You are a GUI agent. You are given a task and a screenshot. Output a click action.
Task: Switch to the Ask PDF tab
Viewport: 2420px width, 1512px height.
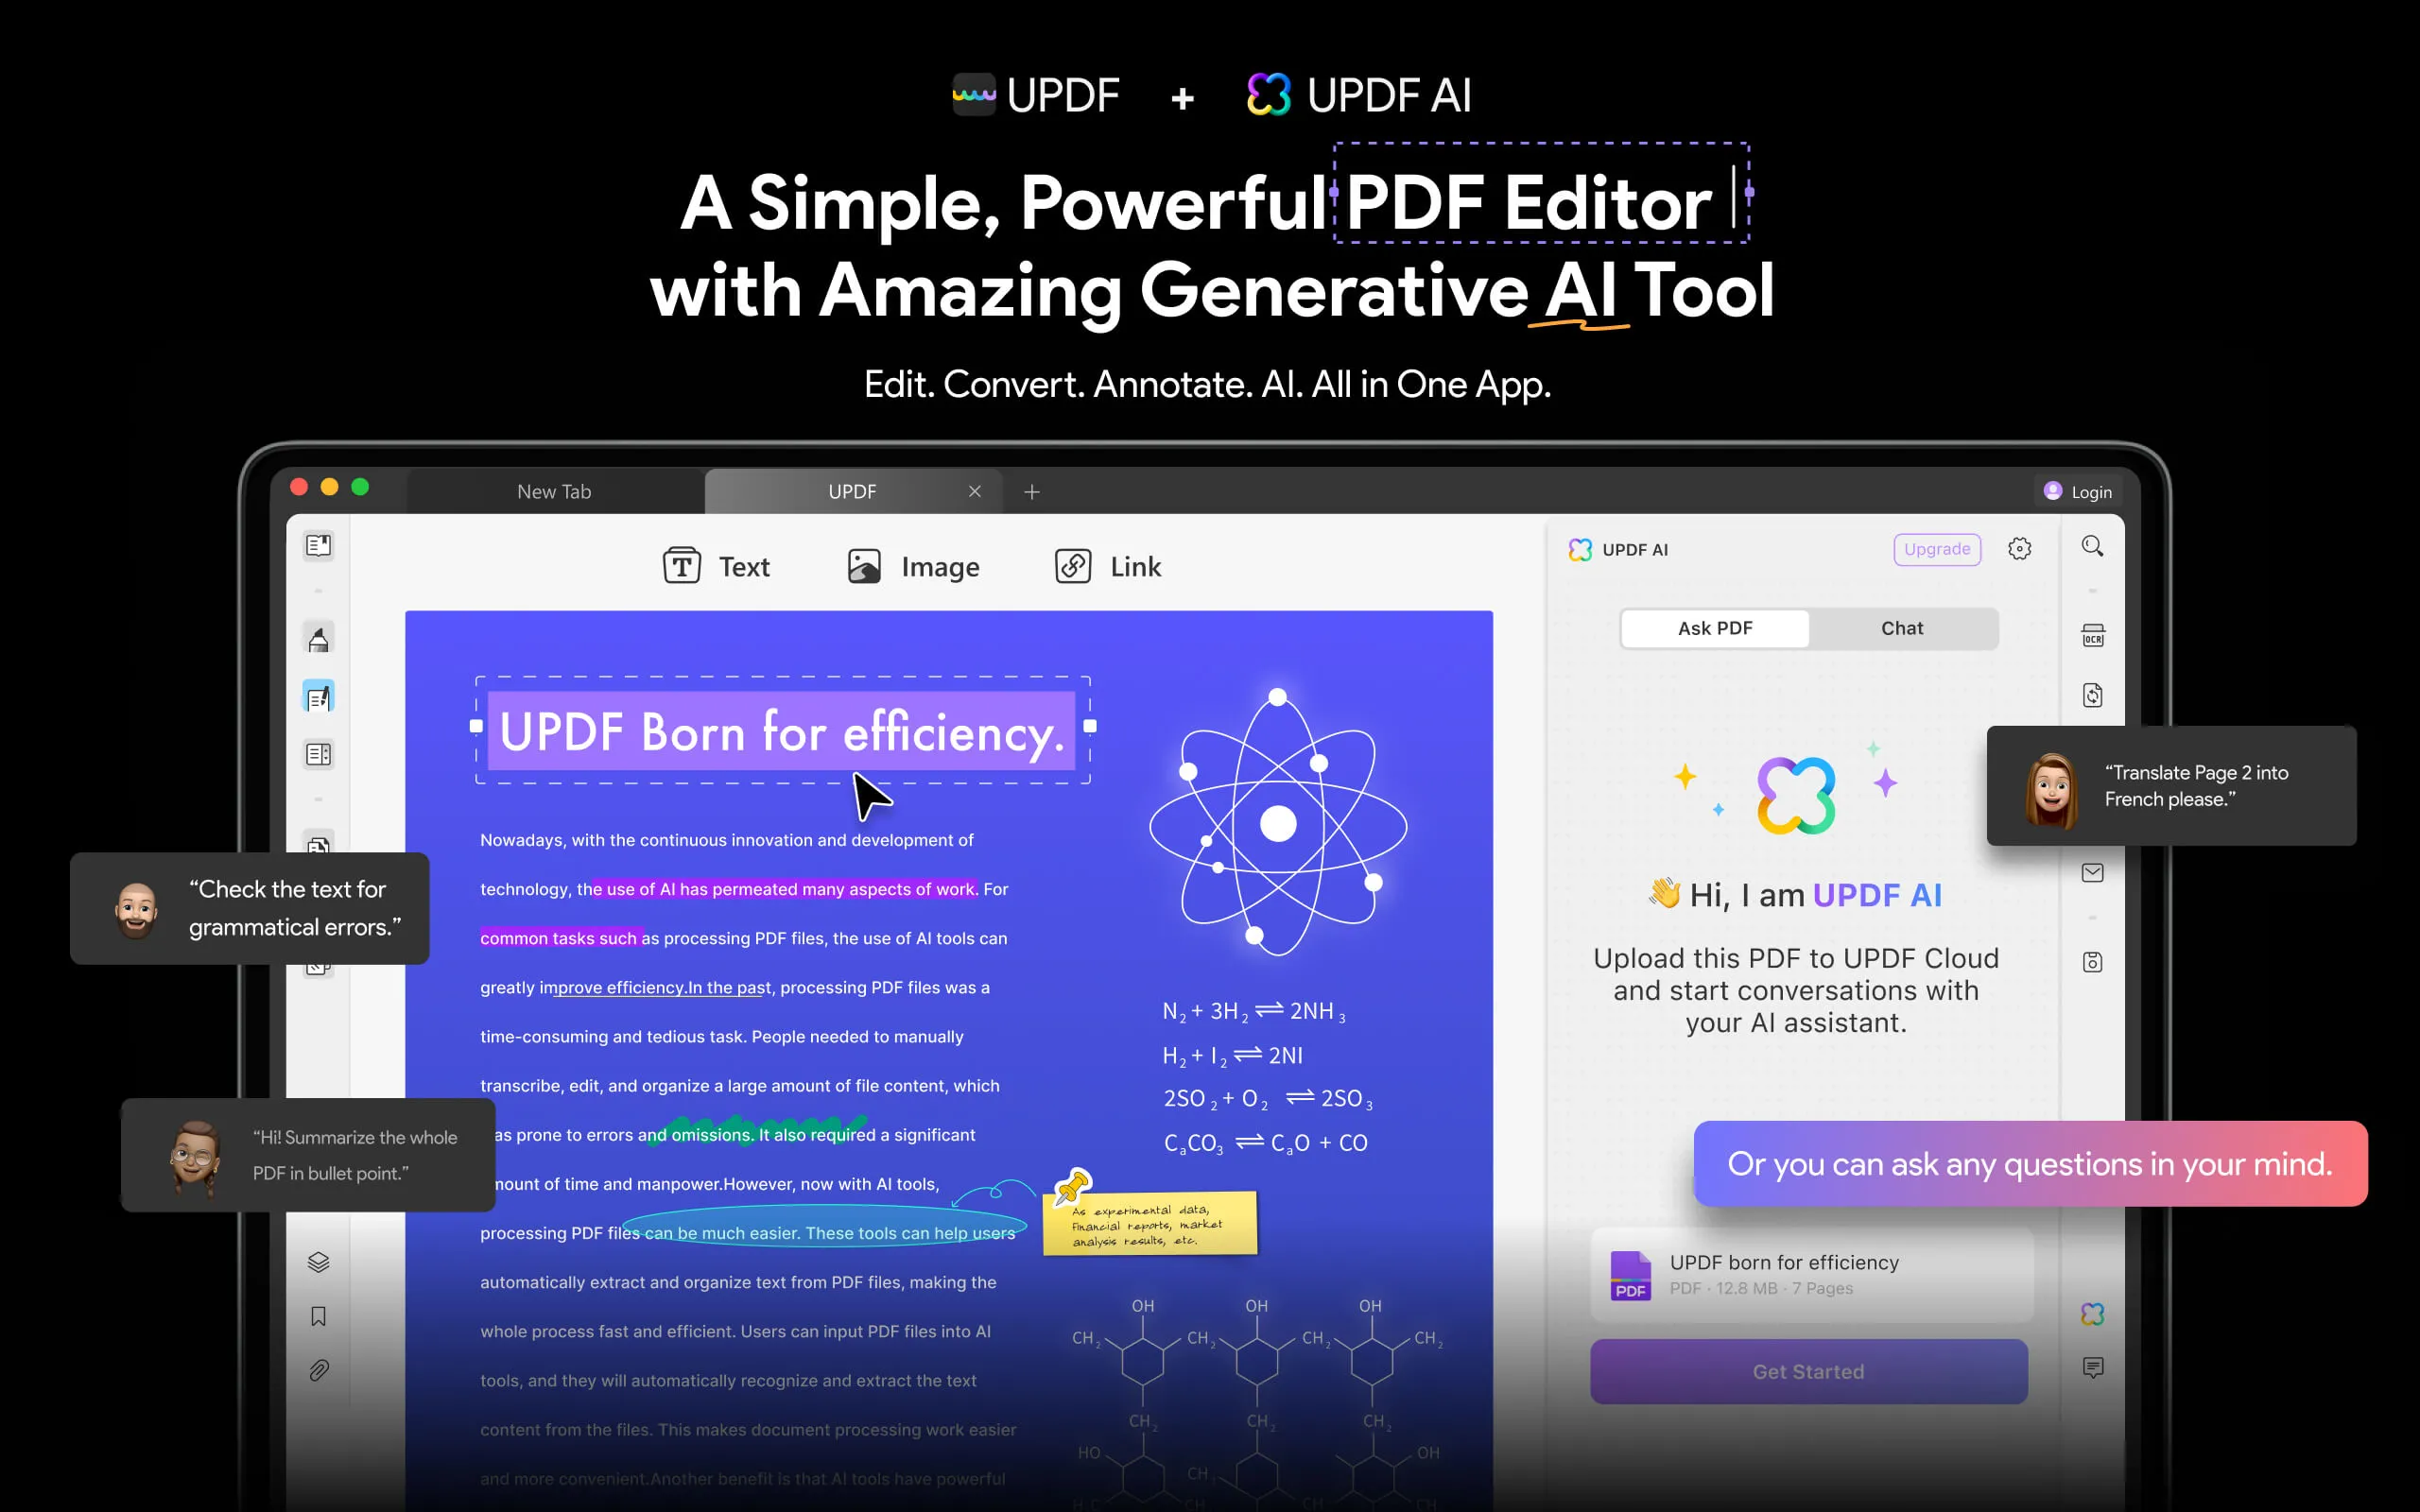1715,627
